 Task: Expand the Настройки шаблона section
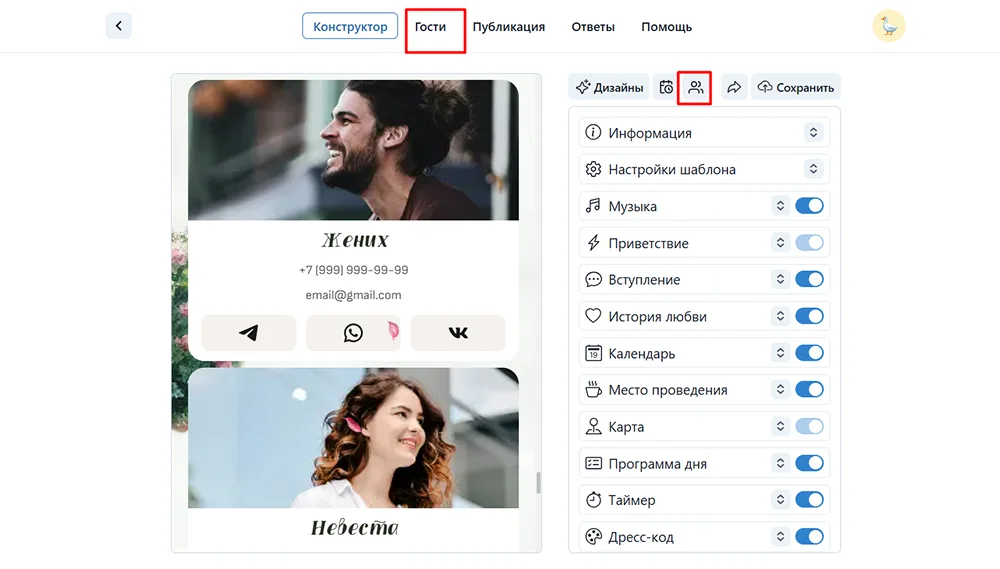813,170
